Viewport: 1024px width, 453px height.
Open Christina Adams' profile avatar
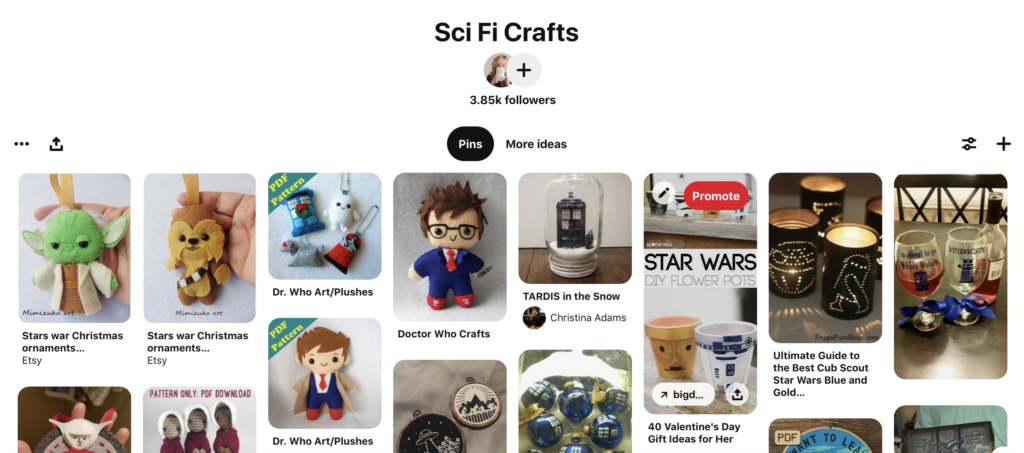point(534,318)
